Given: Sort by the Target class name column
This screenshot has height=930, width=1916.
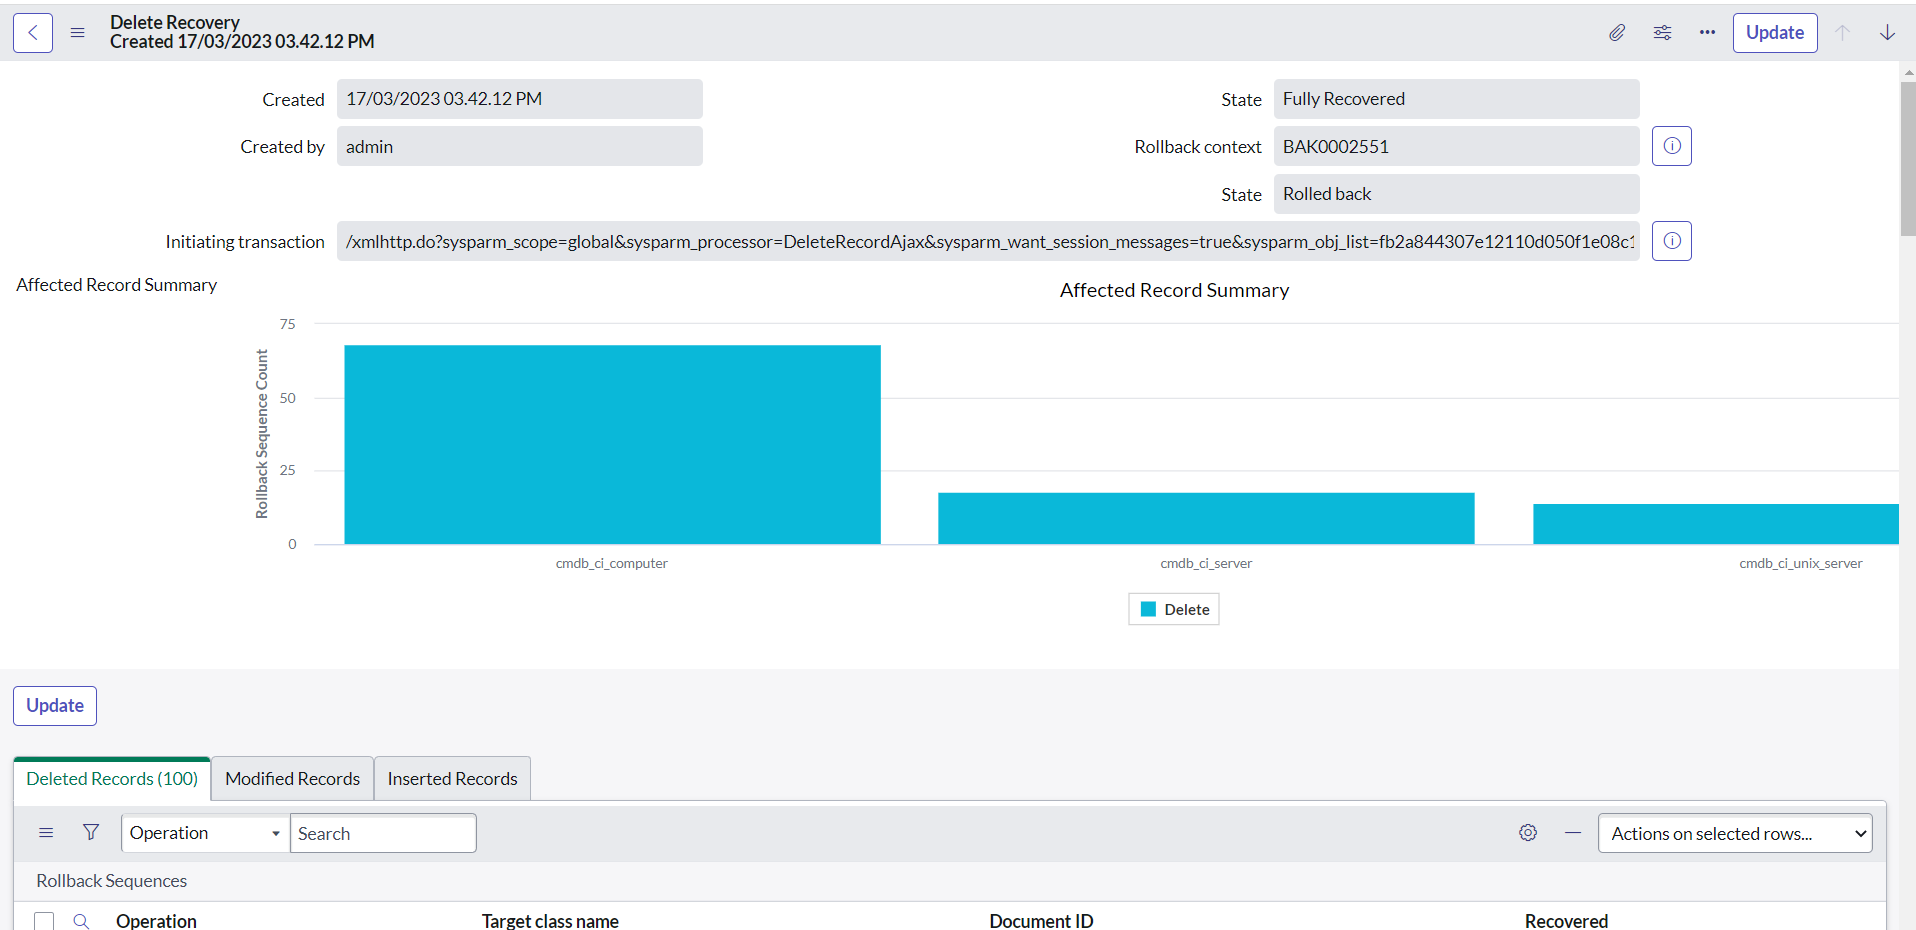Looking at the screenshot, I should click(x=550, y=921).
